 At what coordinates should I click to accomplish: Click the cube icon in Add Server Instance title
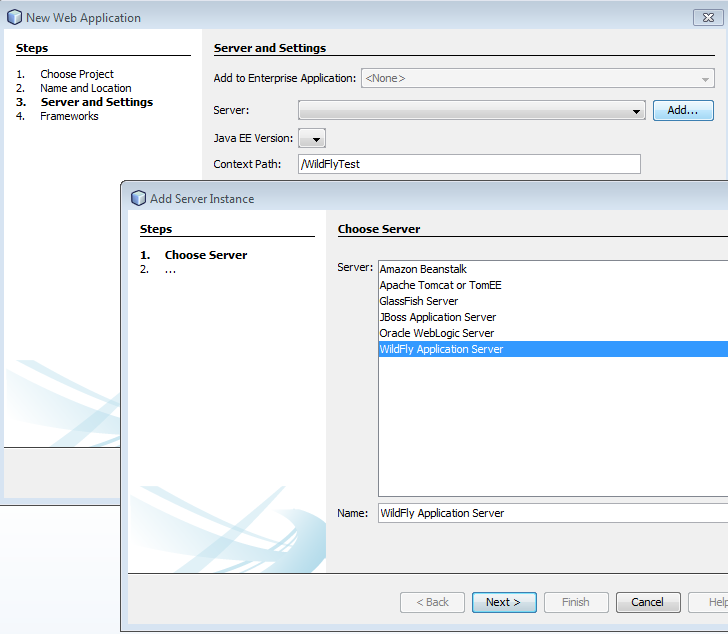point(138,198)
